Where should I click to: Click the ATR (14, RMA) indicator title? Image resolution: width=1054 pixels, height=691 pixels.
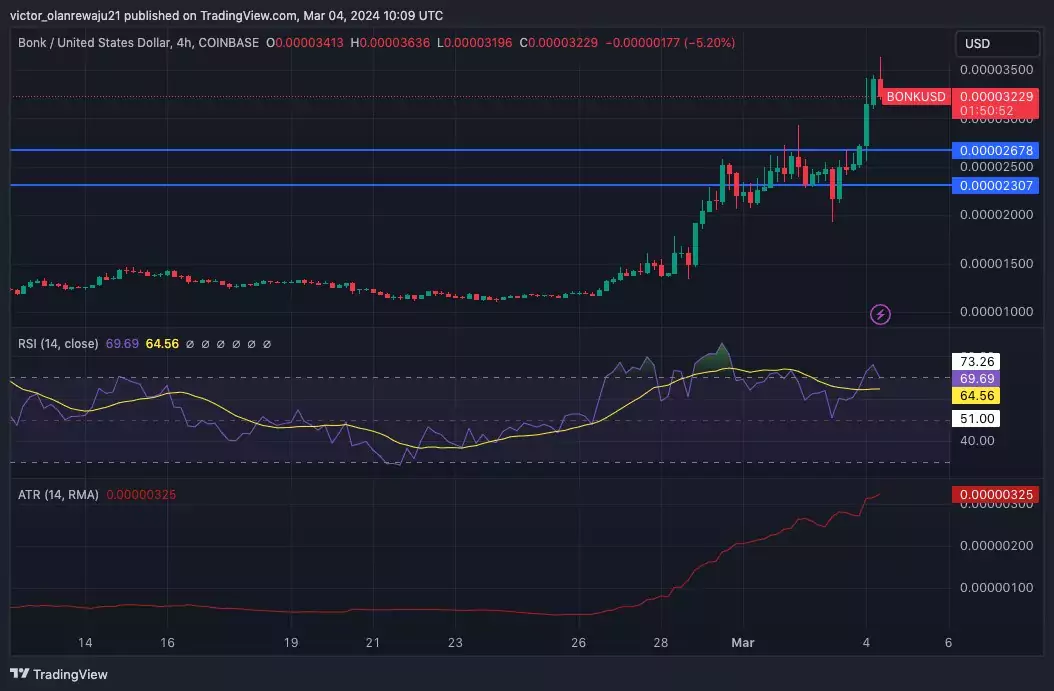click(x=58, y=495)
